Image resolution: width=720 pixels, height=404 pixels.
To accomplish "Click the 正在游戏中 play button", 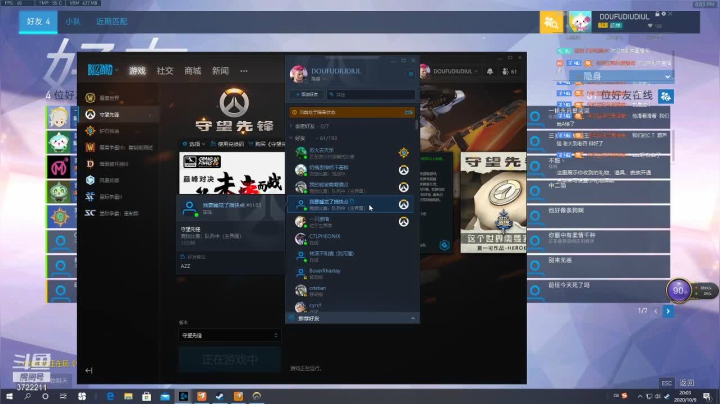I will point(229,359).
